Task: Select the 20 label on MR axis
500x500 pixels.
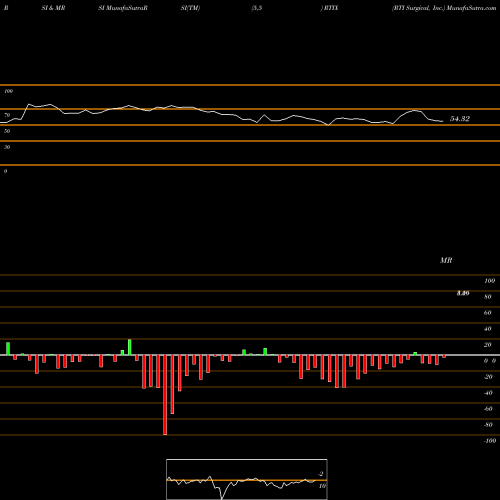Action: tap(488, 345)
